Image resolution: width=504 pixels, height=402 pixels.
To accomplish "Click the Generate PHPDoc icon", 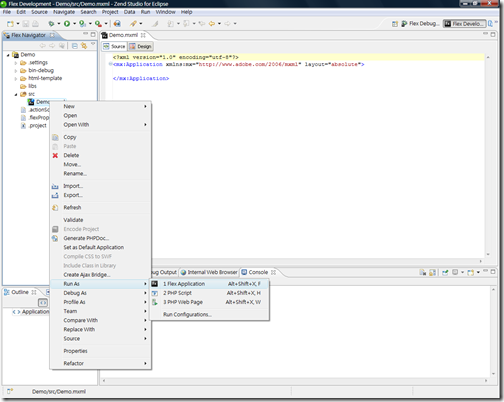I will [55, 238].
